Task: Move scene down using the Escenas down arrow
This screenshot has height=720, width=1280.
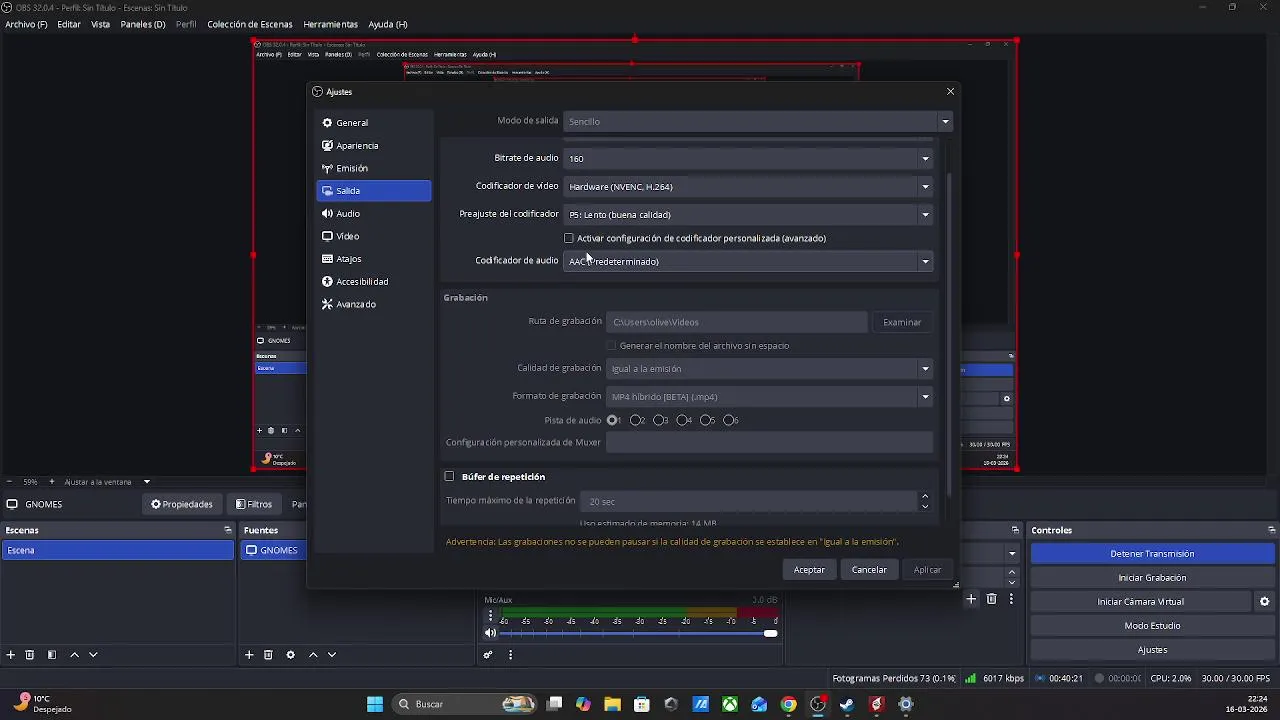Action: (93, 655)
